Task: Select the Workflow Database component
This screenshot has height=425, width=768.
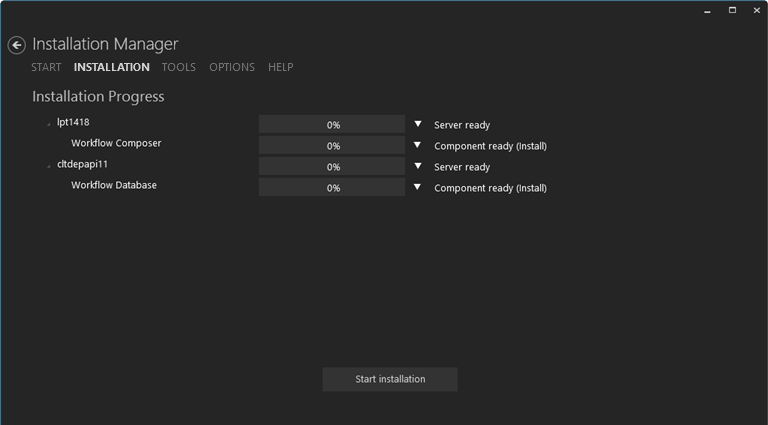Action: point(114,185)
